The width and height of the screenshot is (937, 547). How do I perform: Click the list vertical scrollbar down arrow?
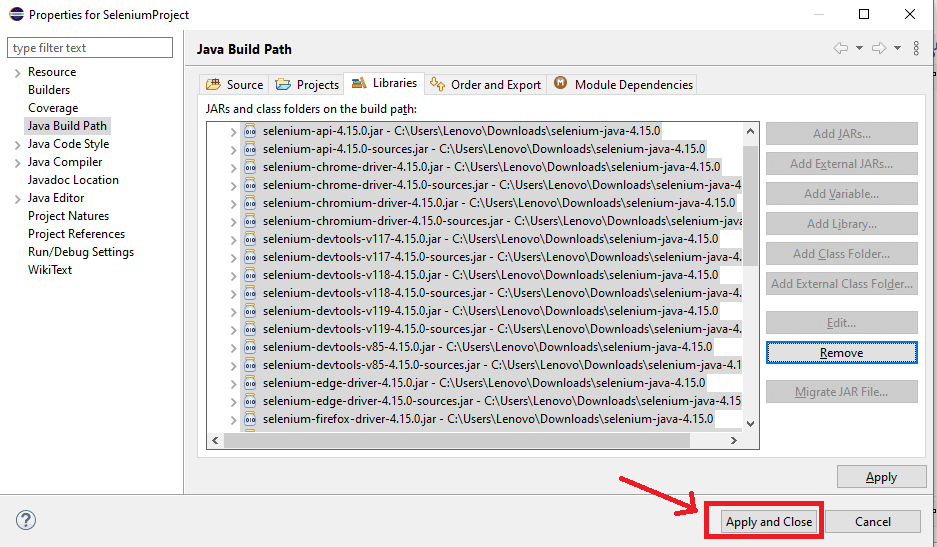[x=751, y=424]
